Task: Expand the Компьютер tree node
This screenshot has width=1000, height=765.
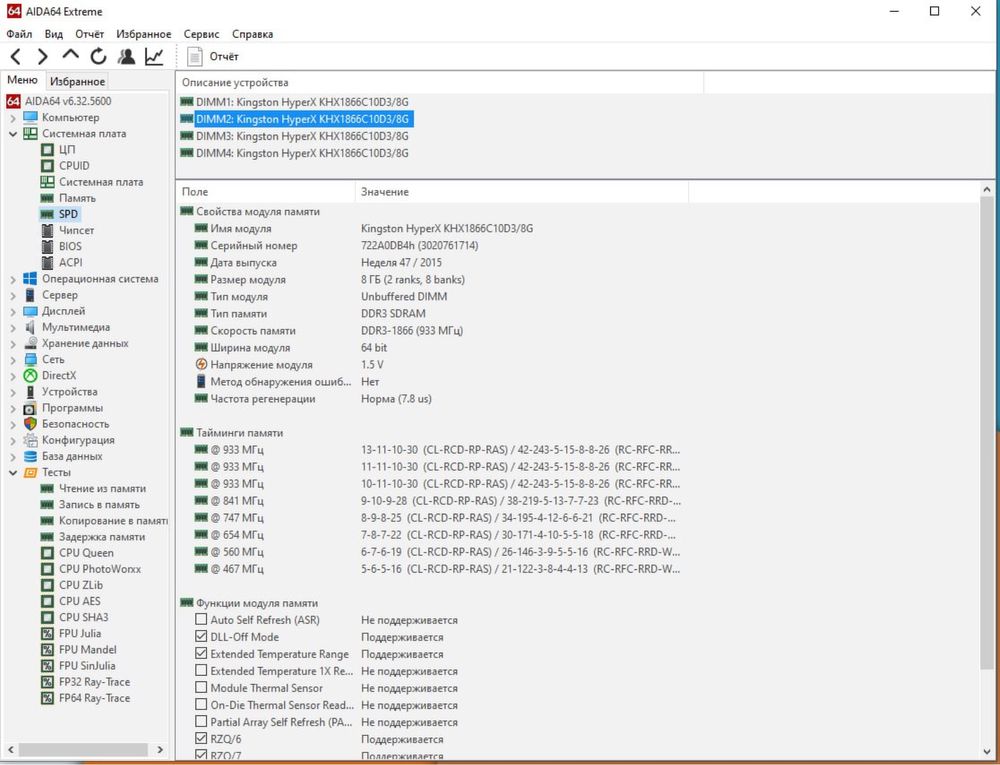Action: pyautogui.click(x=13, y=117)
